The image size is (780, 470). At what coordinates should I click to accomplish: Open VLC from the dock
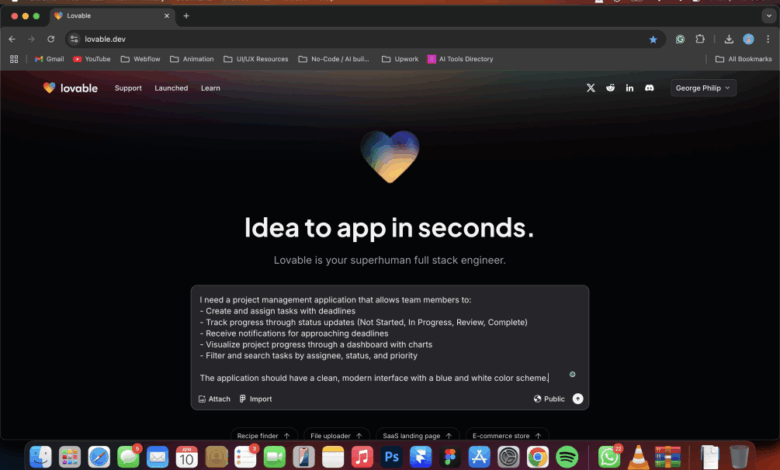tap(638, 457)
